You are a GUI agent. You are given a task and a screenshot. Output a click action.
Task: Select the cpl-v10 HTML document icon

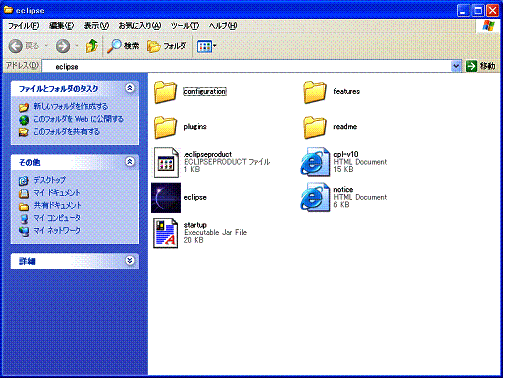tap(315, 162)
